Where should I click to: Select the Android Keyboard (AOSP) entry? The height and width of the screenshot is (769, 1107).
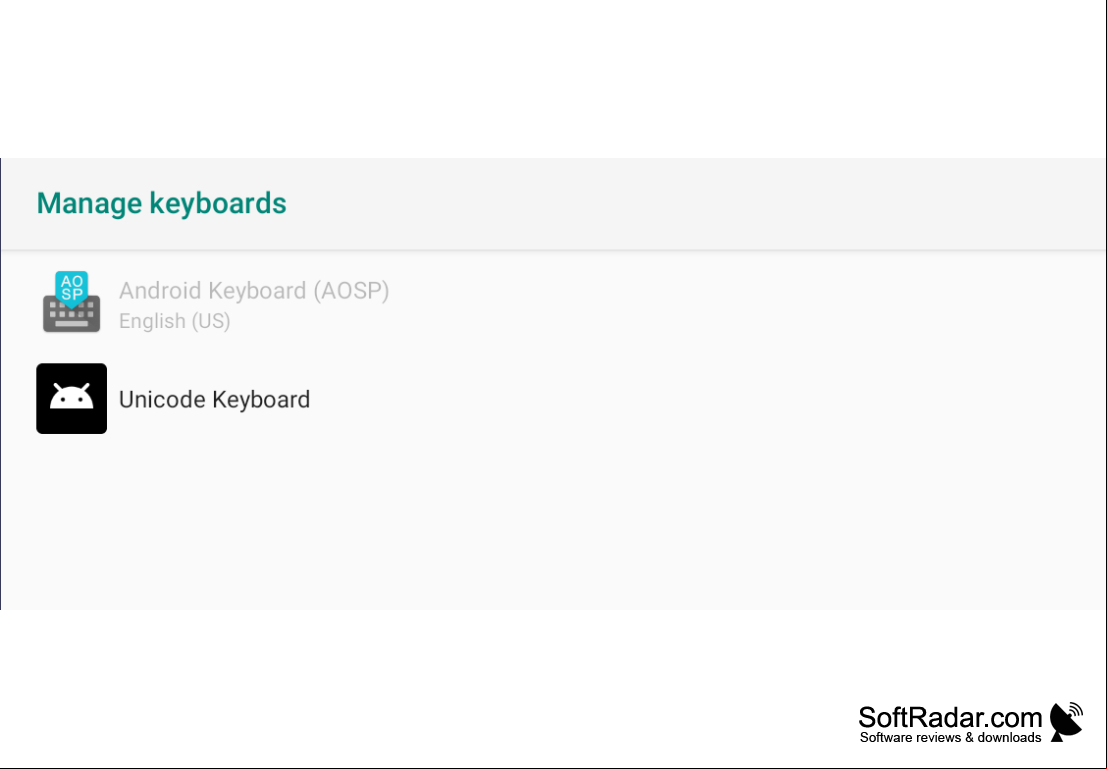[x=554, y=304]
